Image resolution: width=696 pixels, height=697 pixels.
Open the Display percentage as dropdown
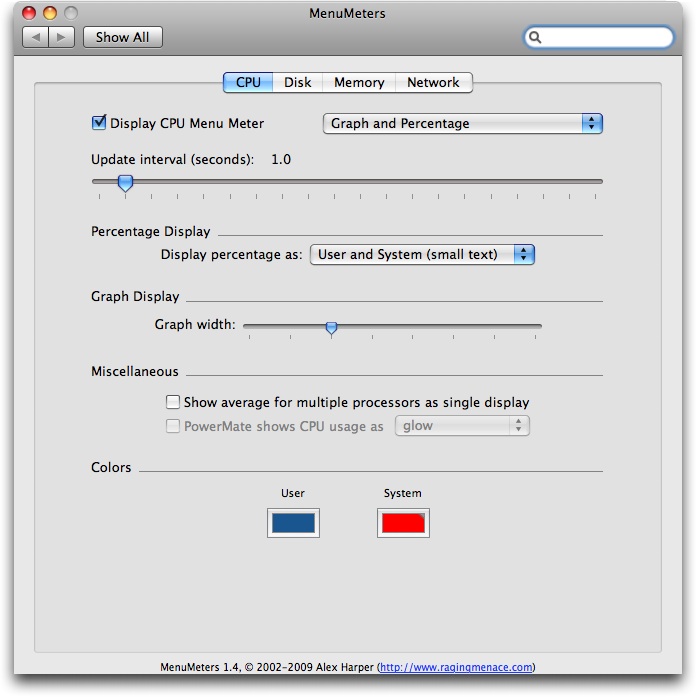click(x=422, y=255)
